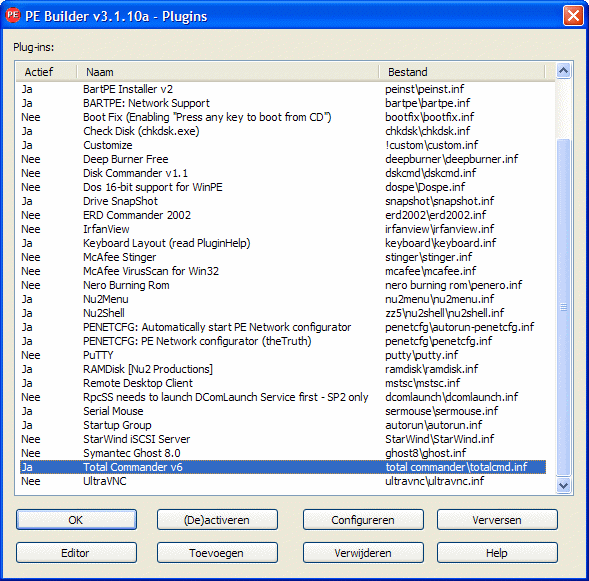Viewport: 589px width, 581px height.
Task: Select the UltraVNC plugin row
Action: pos(283,481)
